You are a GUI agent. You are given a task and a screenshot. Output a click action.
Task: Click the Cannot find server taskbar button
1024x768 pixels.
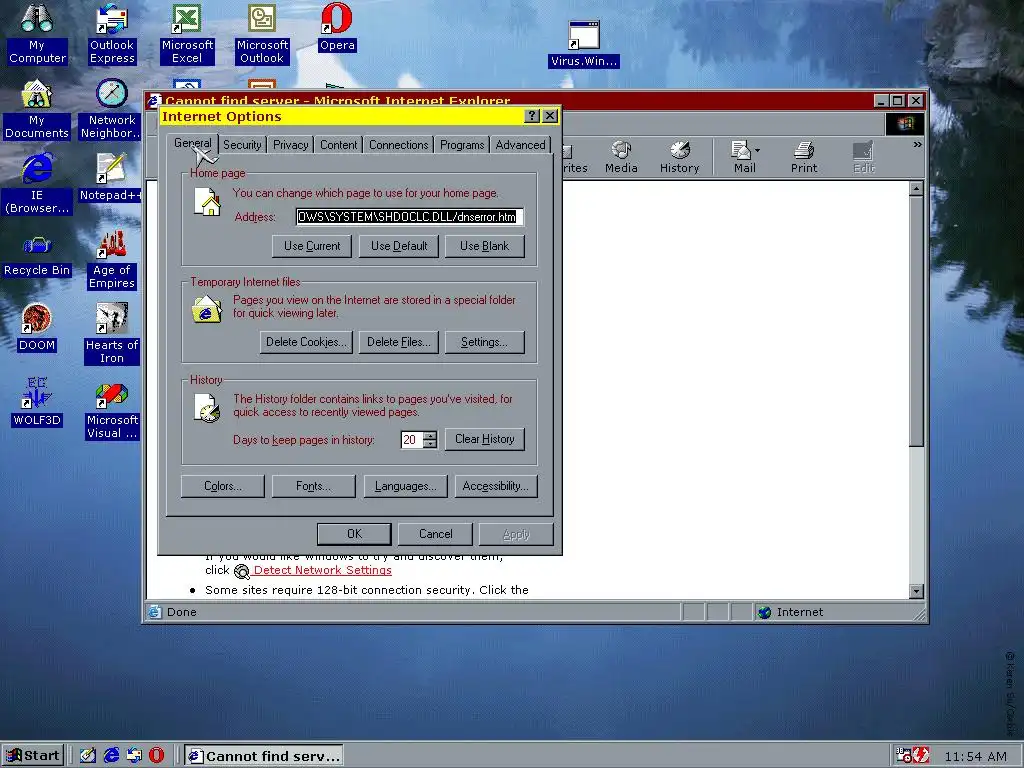[264, 756]
